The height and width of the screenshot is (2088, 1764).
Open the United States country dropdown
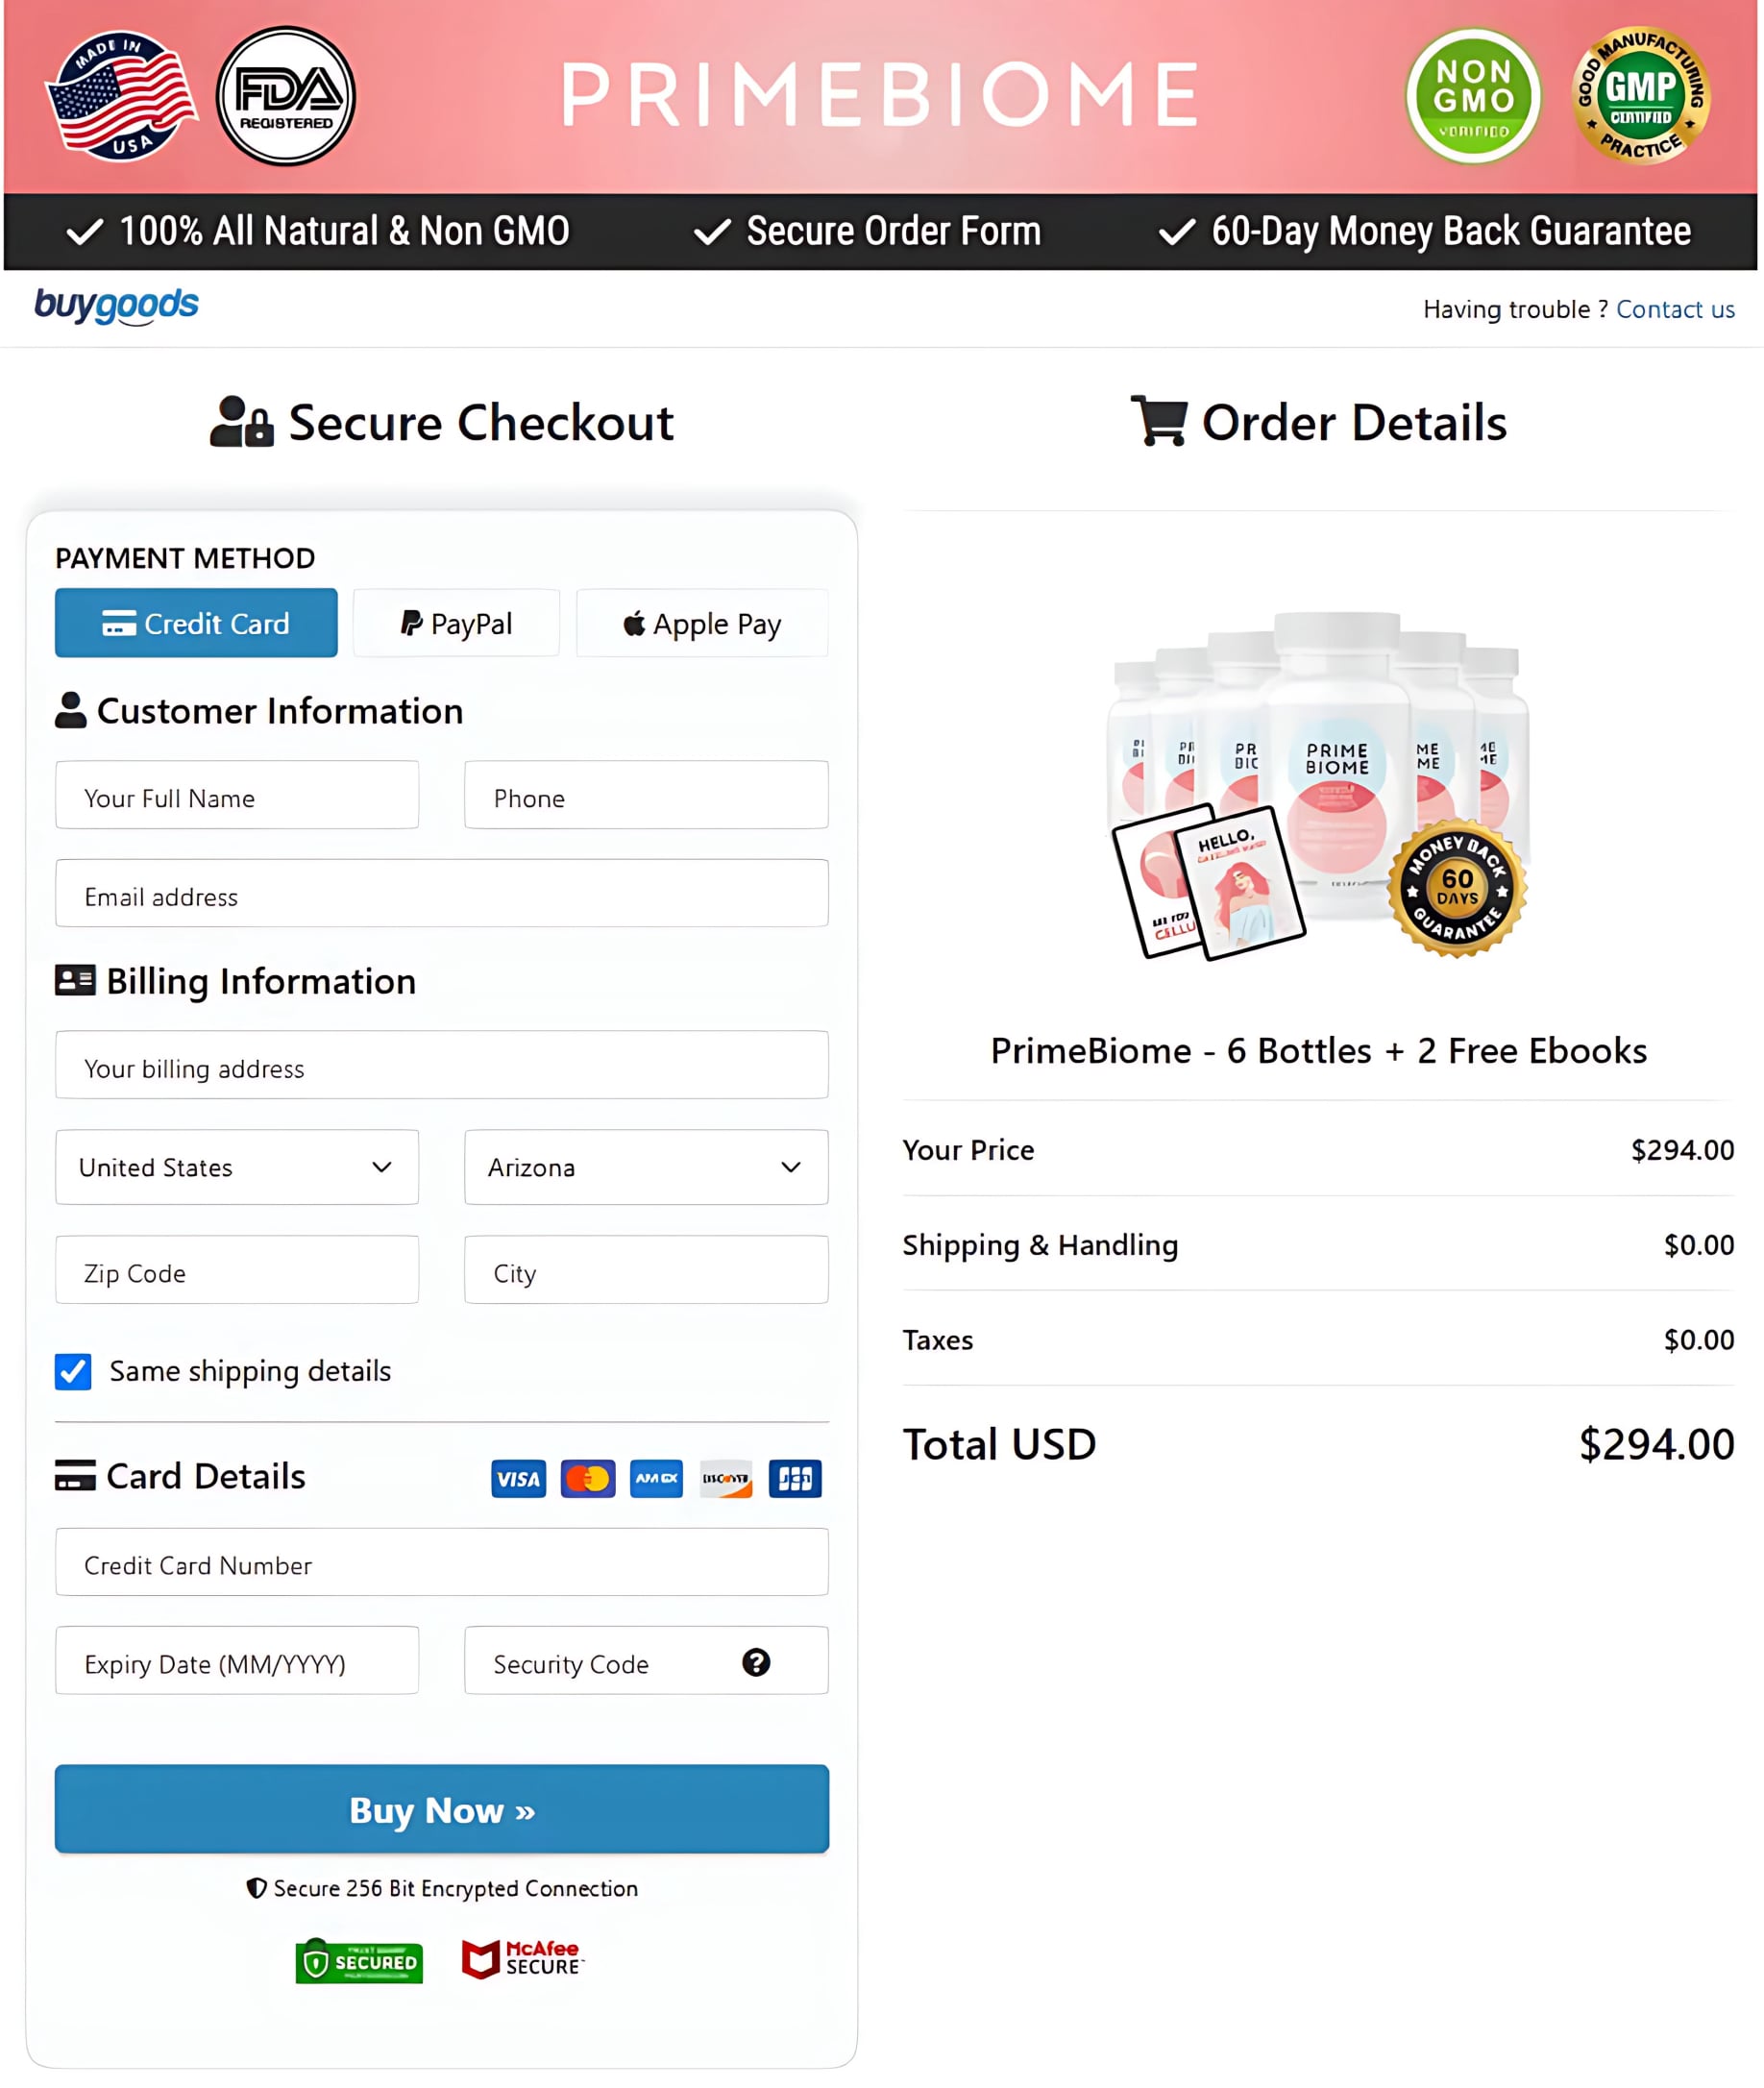tap(236, 1167)
